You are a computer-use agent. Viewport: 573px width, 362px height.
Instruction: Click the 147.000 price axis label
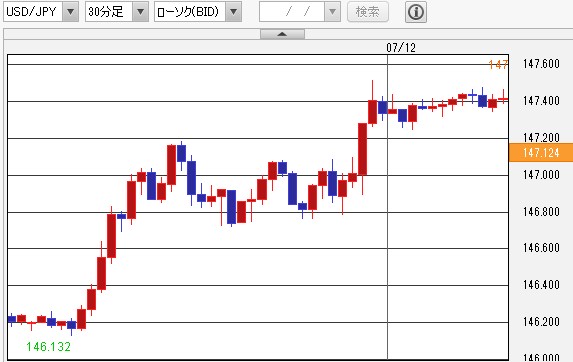541,175
